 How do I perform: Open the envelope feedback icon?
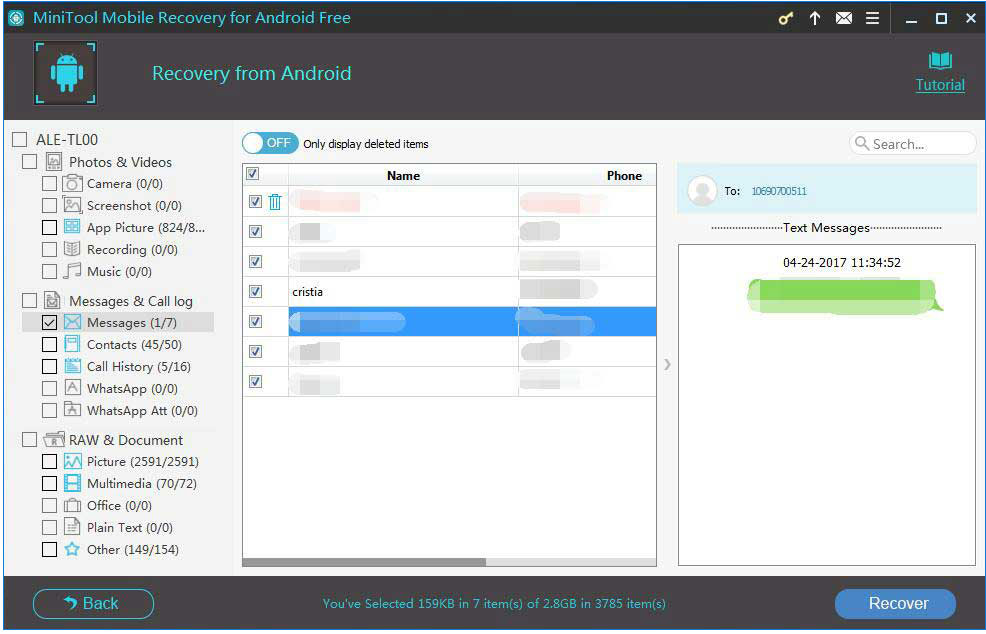tap(843, 19)
